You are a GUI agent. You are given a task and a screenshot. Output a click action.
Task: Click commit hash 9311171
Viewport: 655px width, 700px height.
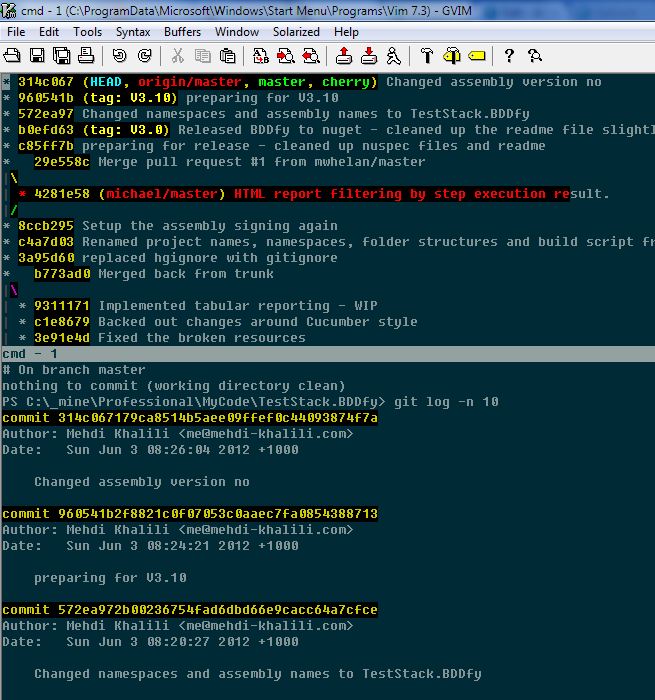tap(62, 306)
